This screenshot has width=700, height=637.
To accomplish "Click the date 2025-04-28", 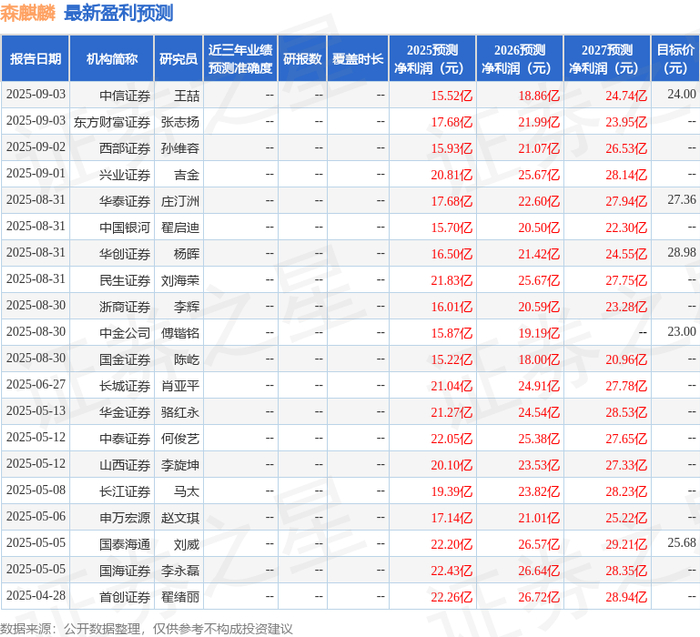I will click(36, 595).
